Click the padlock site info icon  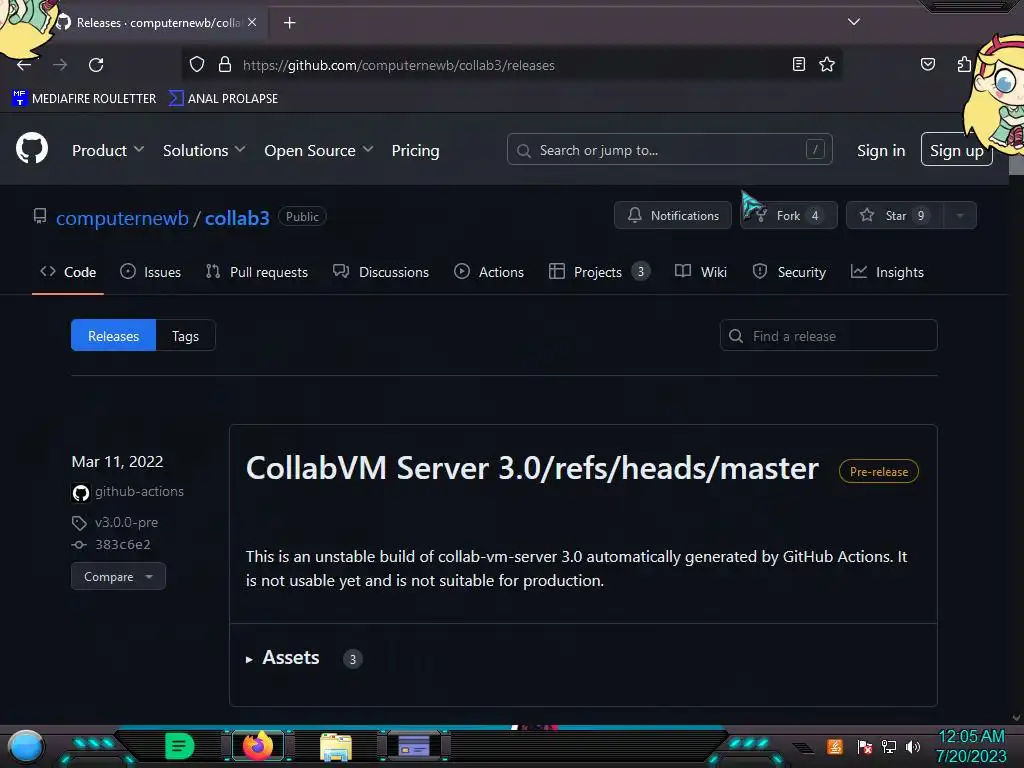tap(225, 64)
